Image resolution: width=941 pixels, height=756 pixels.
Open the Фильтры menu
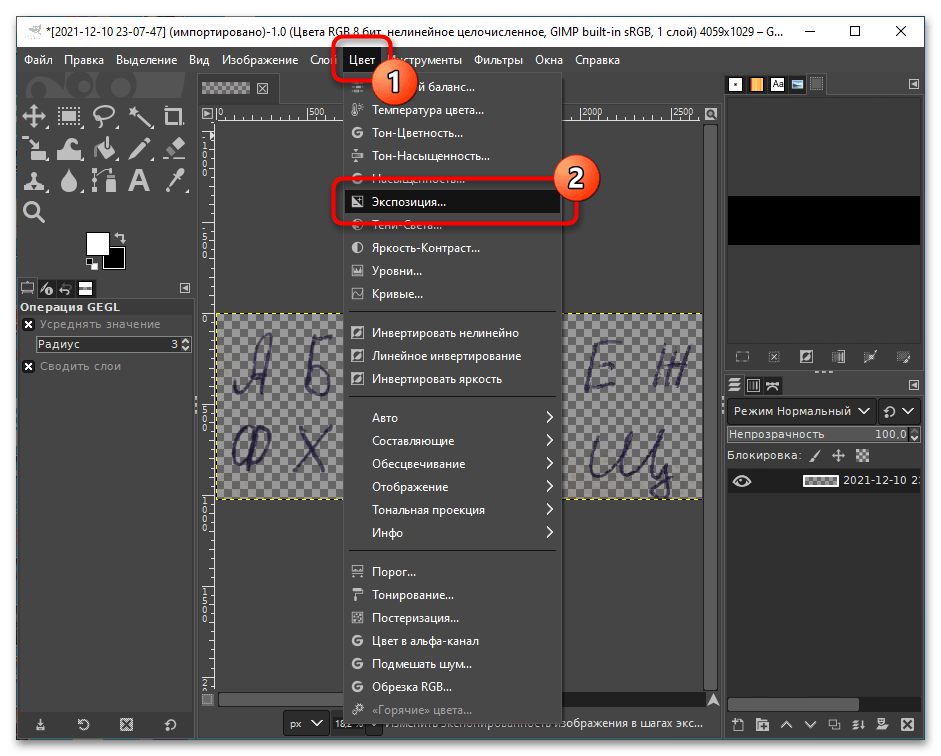498,60
